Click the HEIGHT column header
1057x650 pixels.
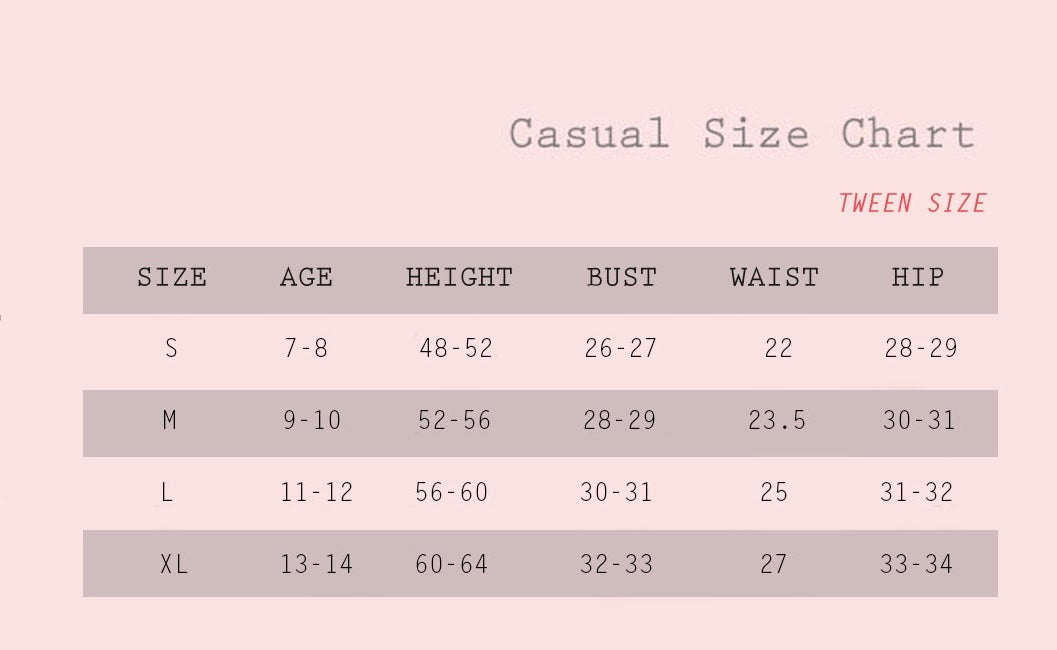tap(459, 277)
